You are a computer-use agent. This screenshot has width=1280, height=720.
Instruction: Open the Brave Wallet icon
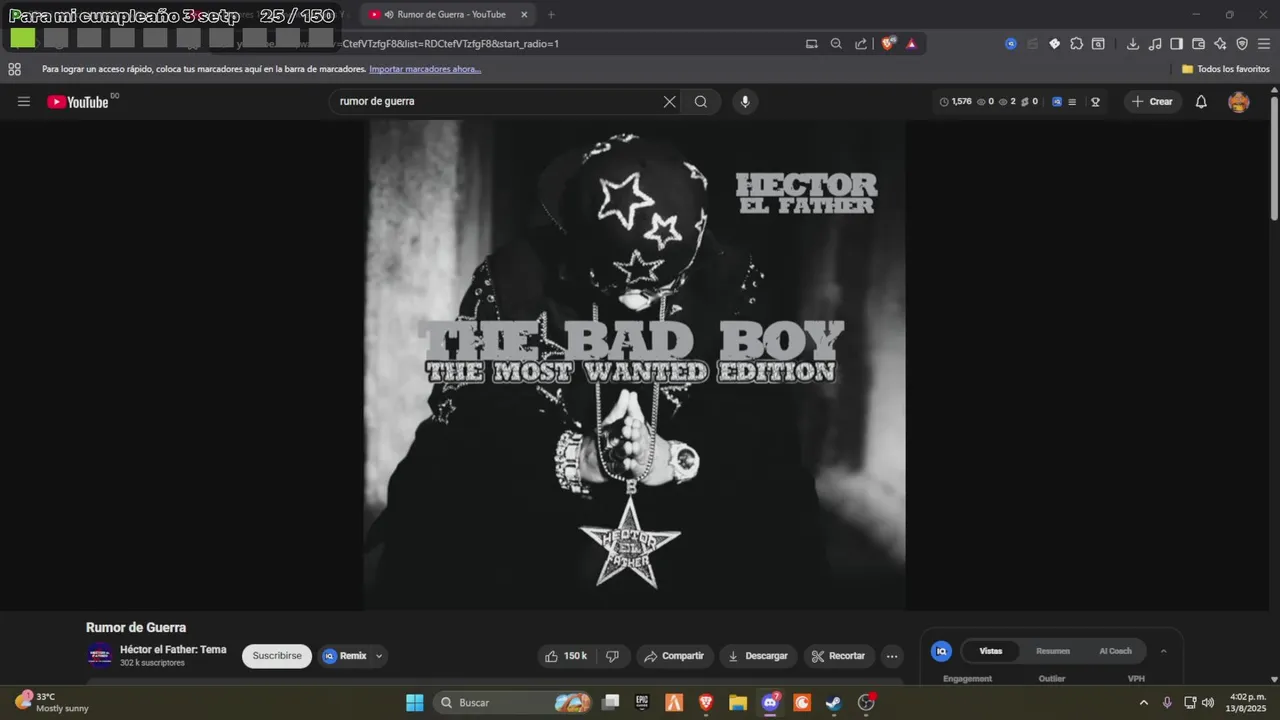1198,44
